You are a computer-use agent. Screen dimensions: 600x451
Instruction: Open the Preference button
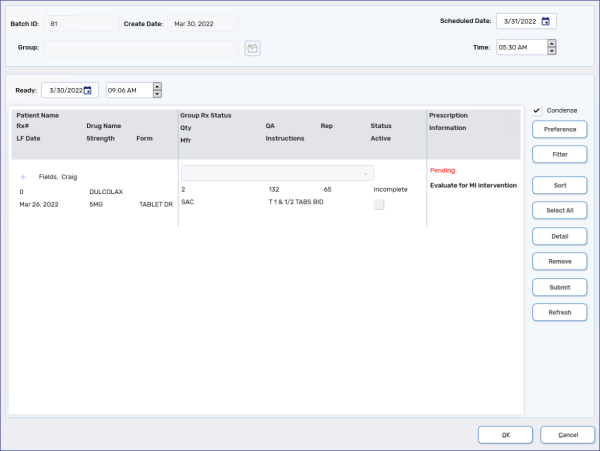[560, 129]
